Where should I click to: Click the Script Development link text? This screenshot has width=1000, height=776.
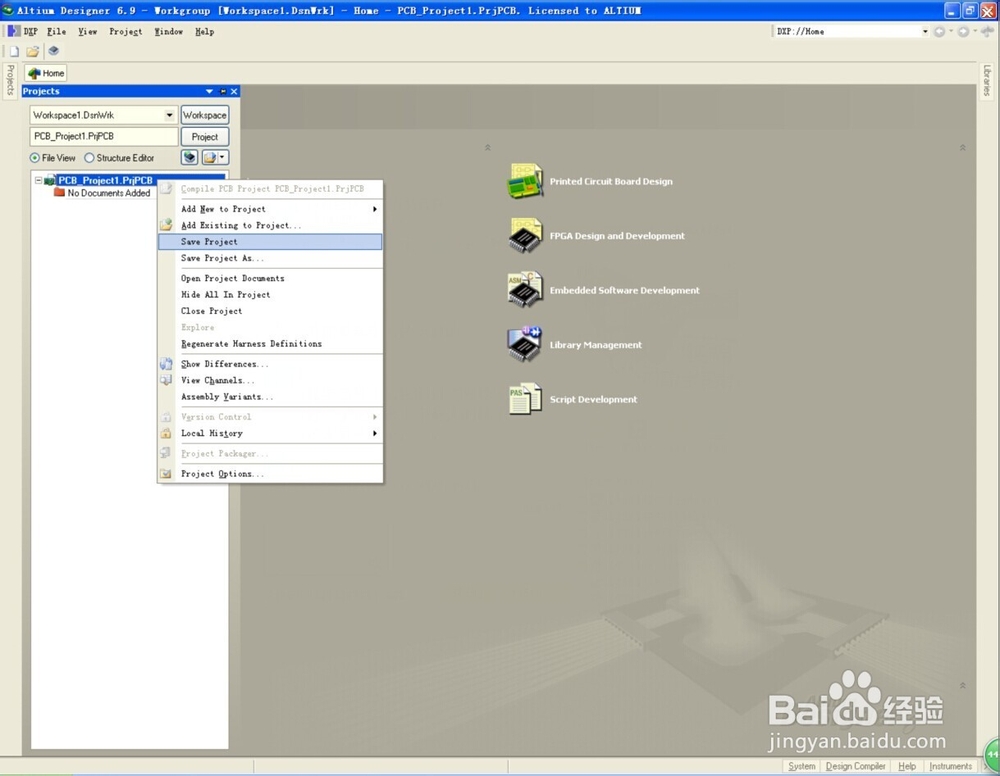click(x=593, y=399)
